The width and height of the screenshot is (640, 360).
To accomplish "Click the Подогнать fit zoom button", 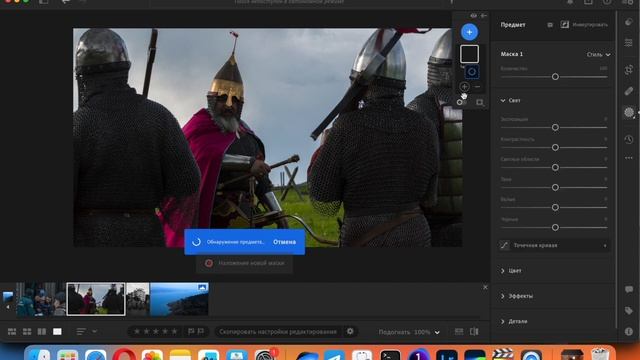I will [x=394, y=332].
